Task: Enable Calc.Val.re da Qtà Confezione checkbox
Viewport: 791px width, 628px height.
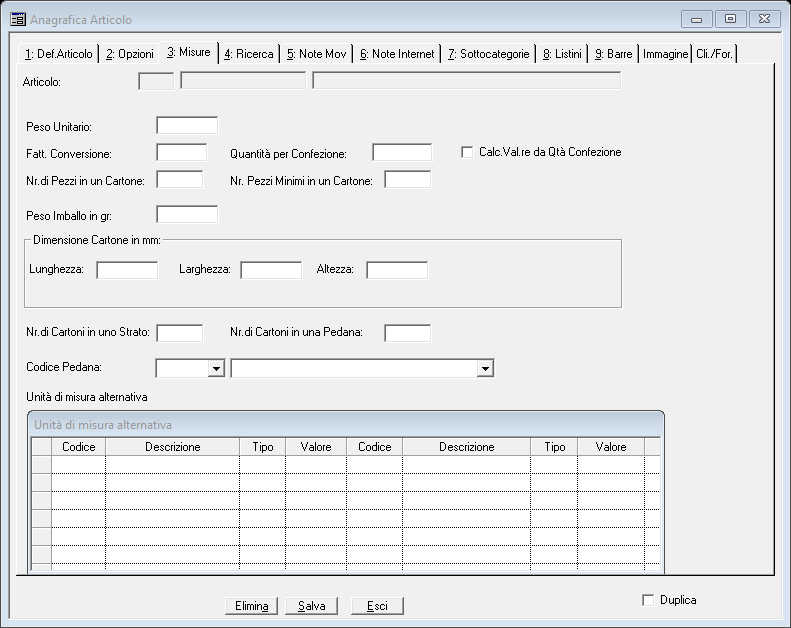Action: point(467,152)
